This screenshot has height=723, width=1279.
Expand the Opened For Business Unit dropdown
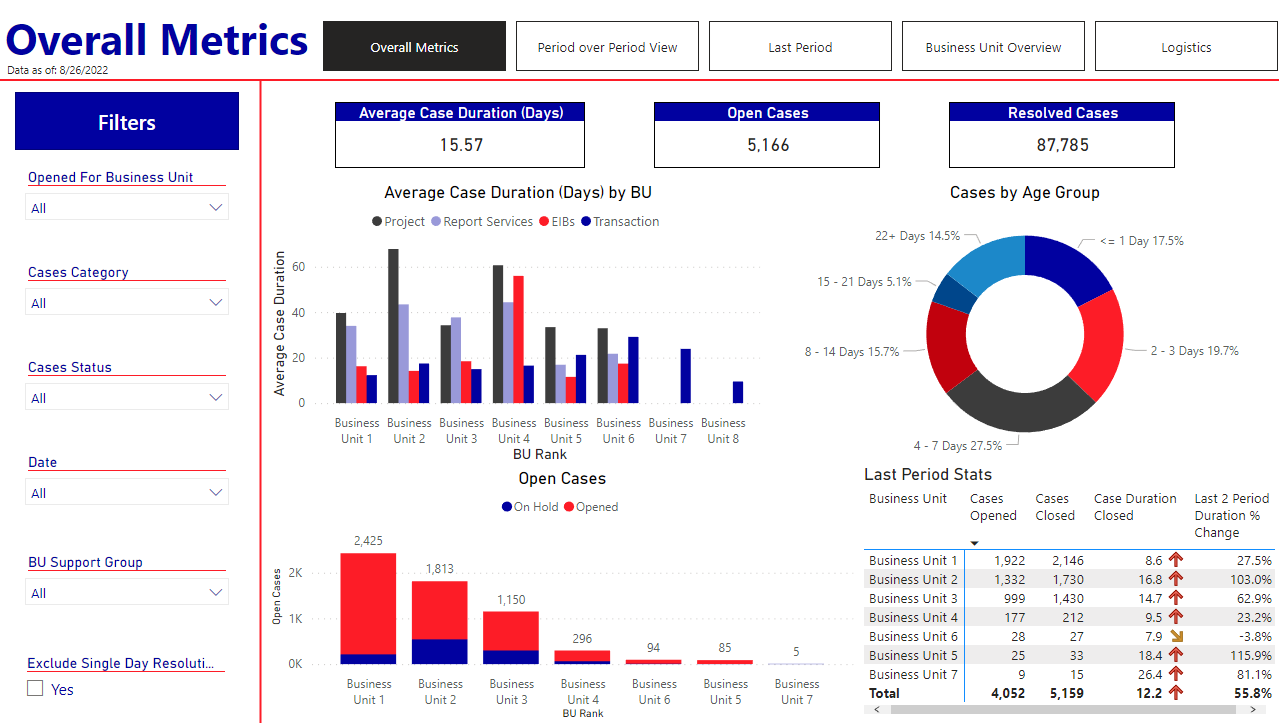point(215,208)
